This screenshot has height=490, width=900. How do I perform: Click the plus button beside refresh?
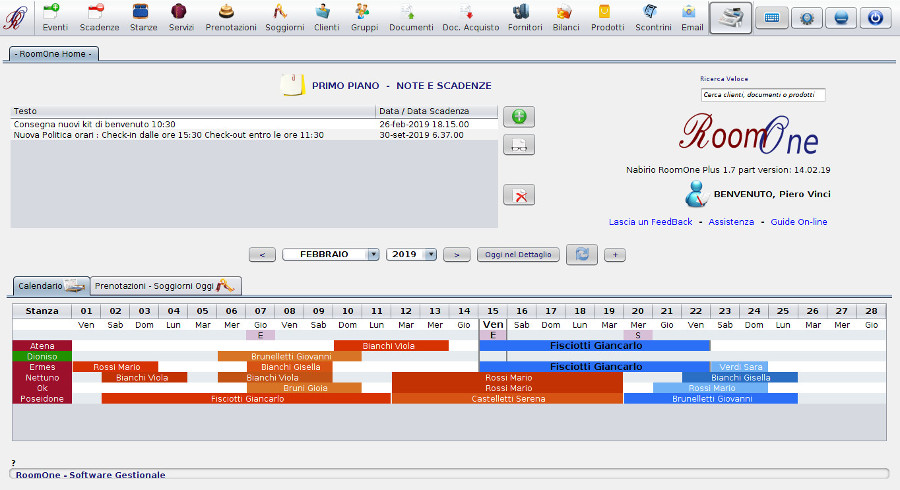coord(615,254)
